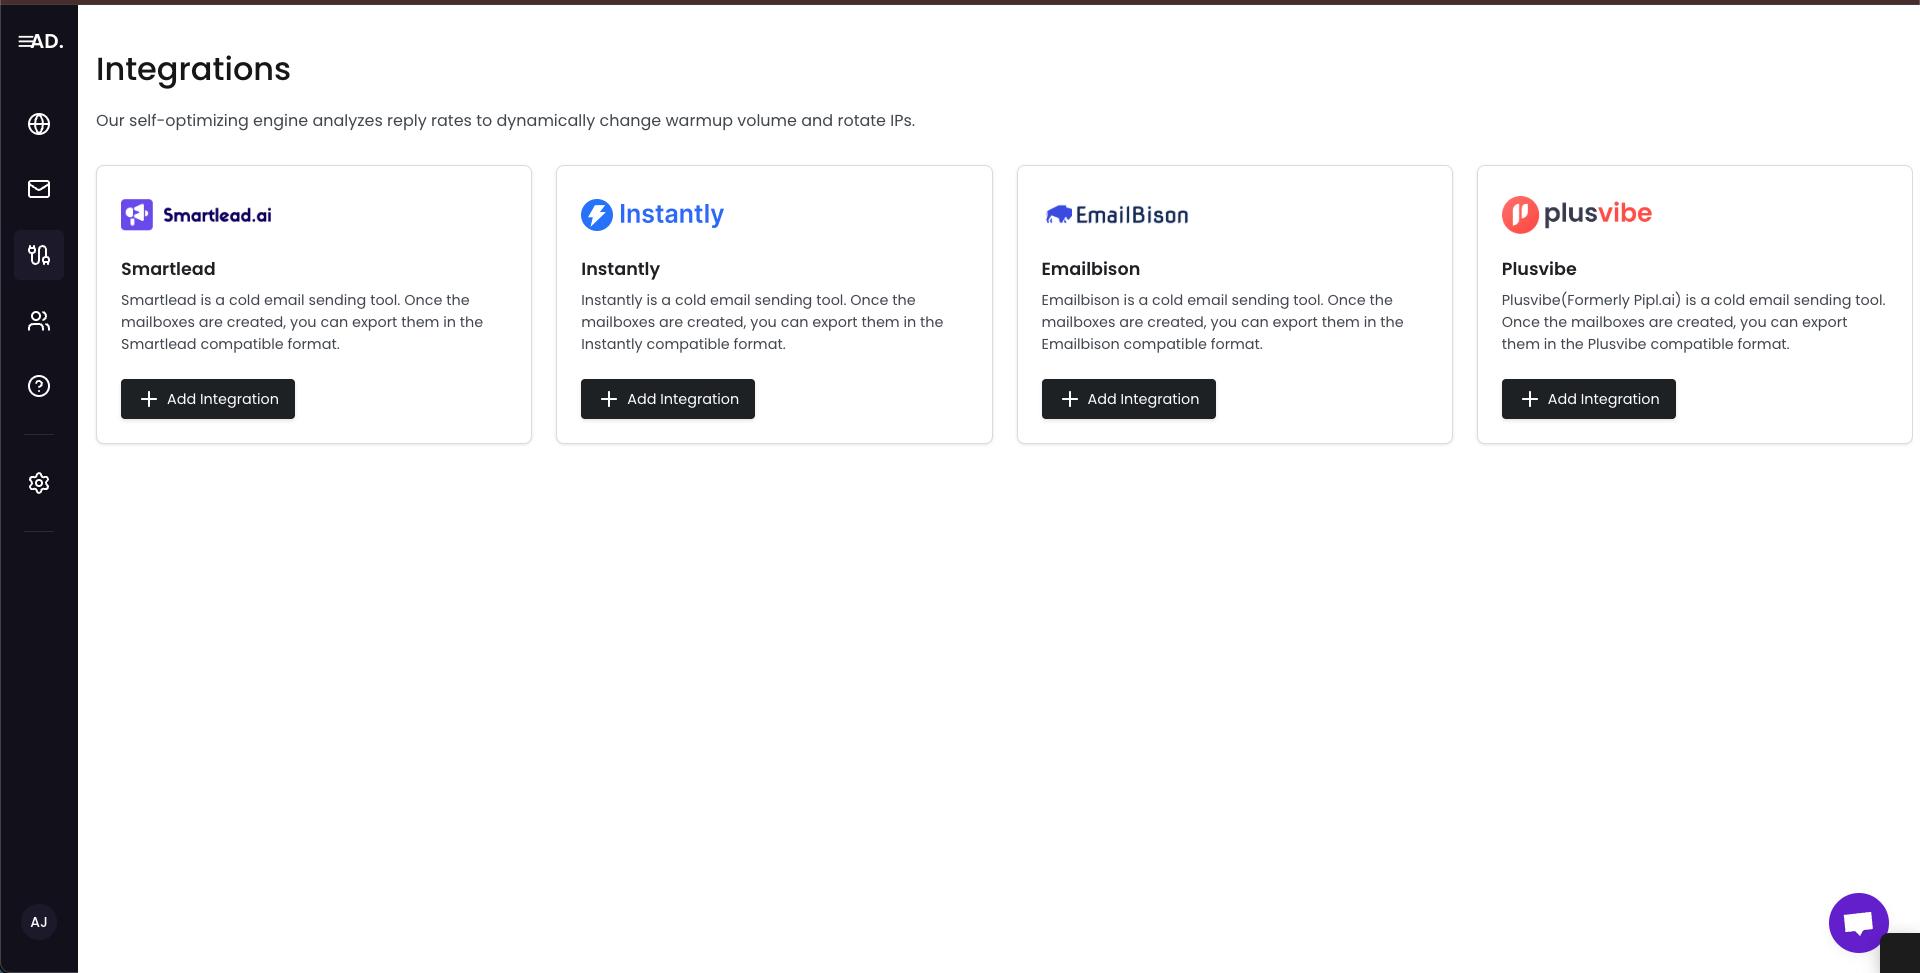Click the EmailBison logo

click(1116, 215)
